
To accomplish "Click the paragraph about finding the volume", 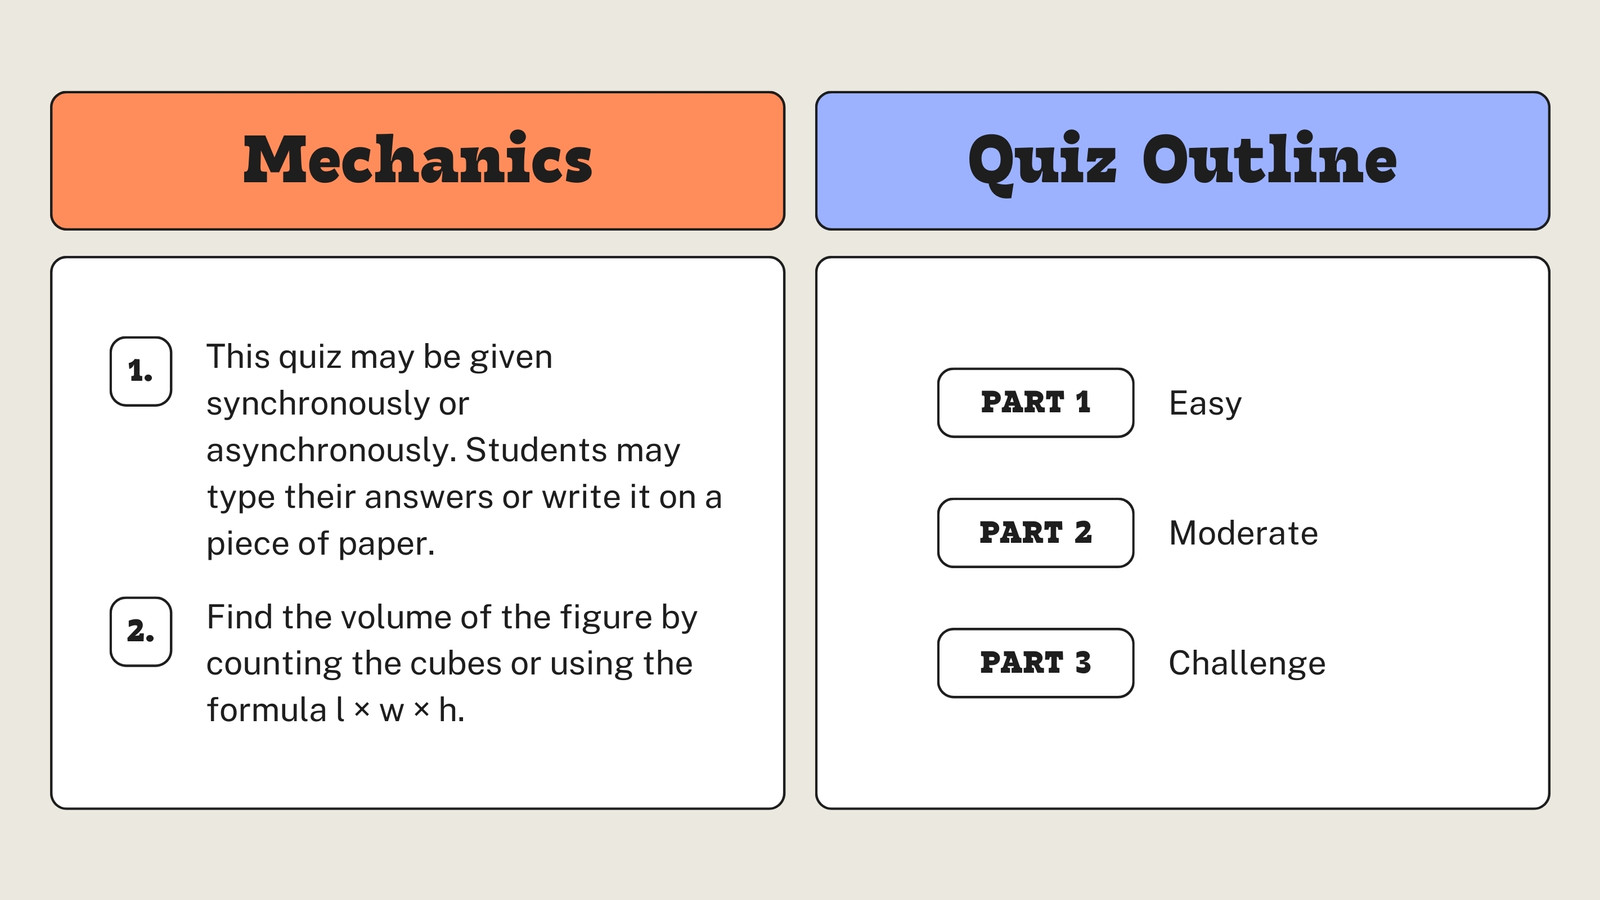I will (452, 663).
